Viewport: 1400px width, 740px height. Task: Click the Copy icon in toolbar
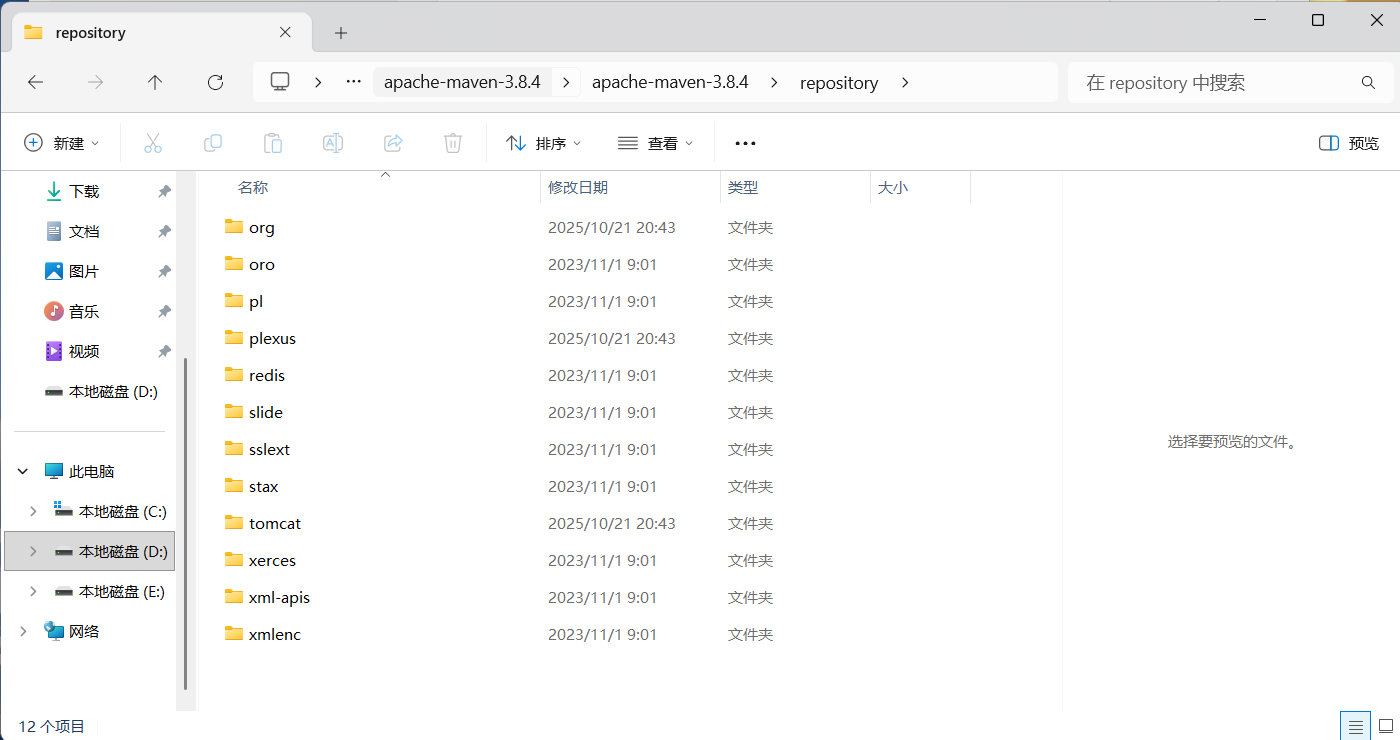point(213,143)
